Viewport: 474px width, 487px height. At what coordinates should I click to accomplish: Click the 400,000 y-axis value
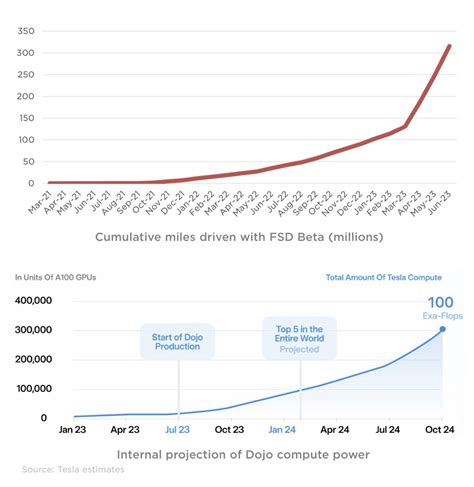point(33,300)
